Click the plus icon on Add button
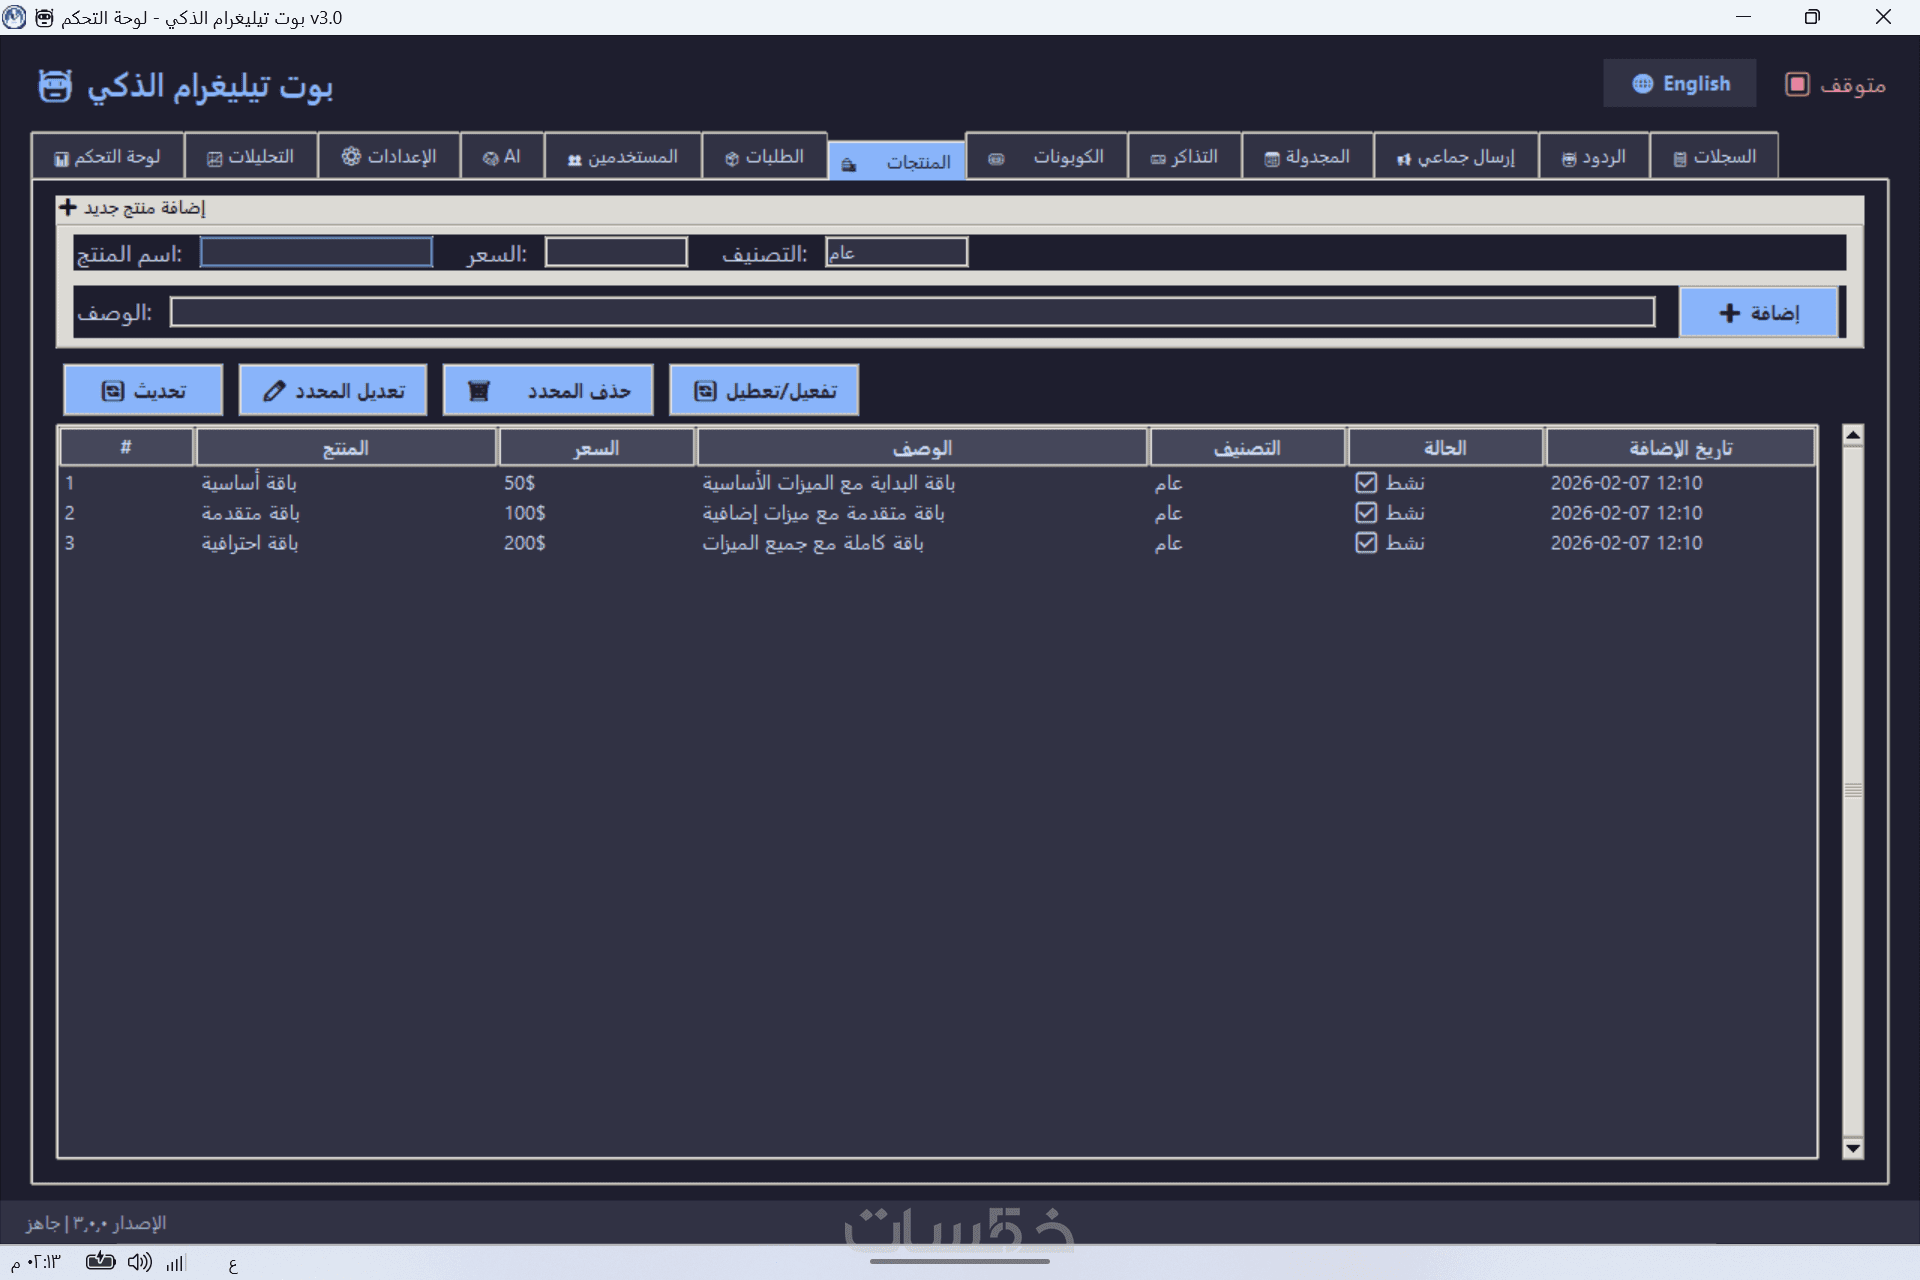The width and height of the screenshot is (1920, 1280). pos(1729,313)
